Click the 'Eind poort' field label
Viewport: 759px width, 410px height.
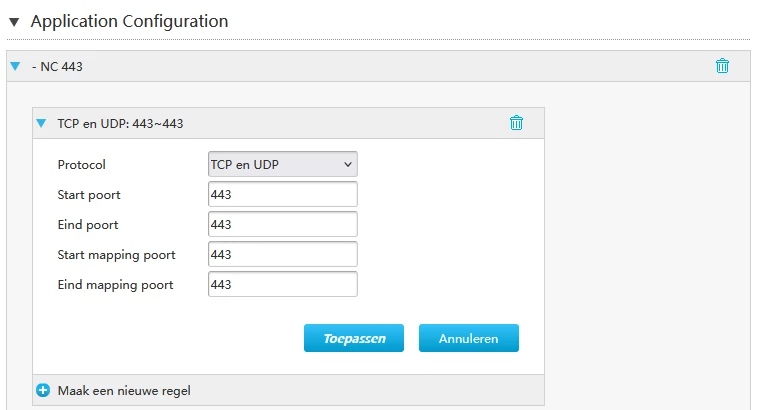(88, 225)
